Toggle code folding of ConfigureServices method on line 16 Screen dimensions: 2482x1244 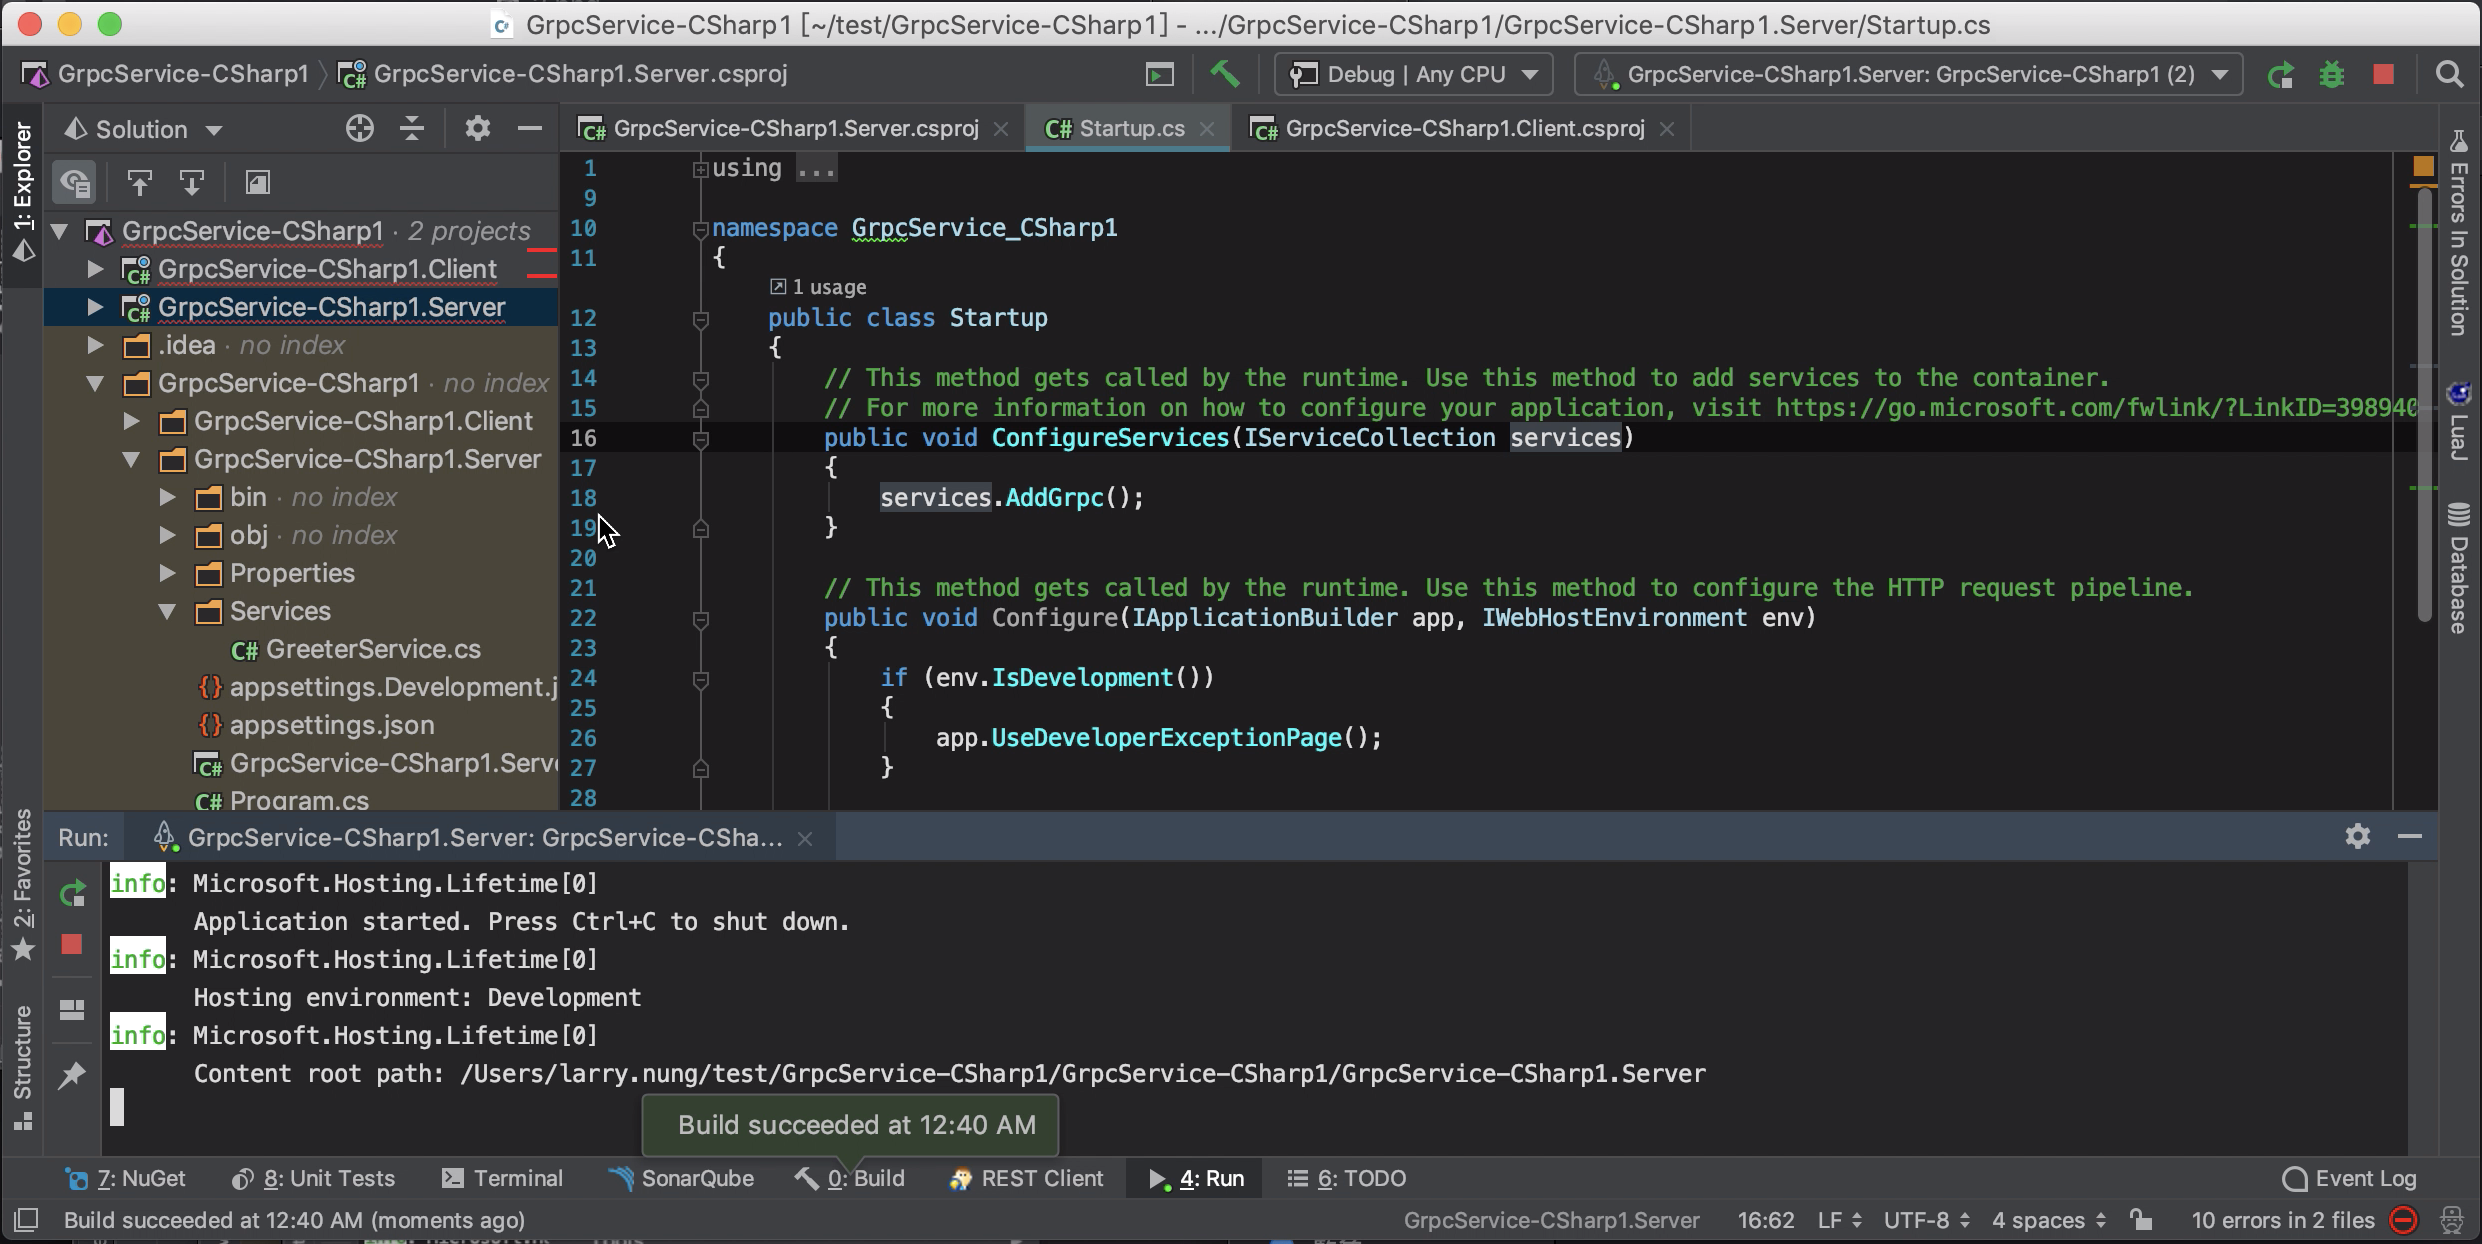[700, 439]
